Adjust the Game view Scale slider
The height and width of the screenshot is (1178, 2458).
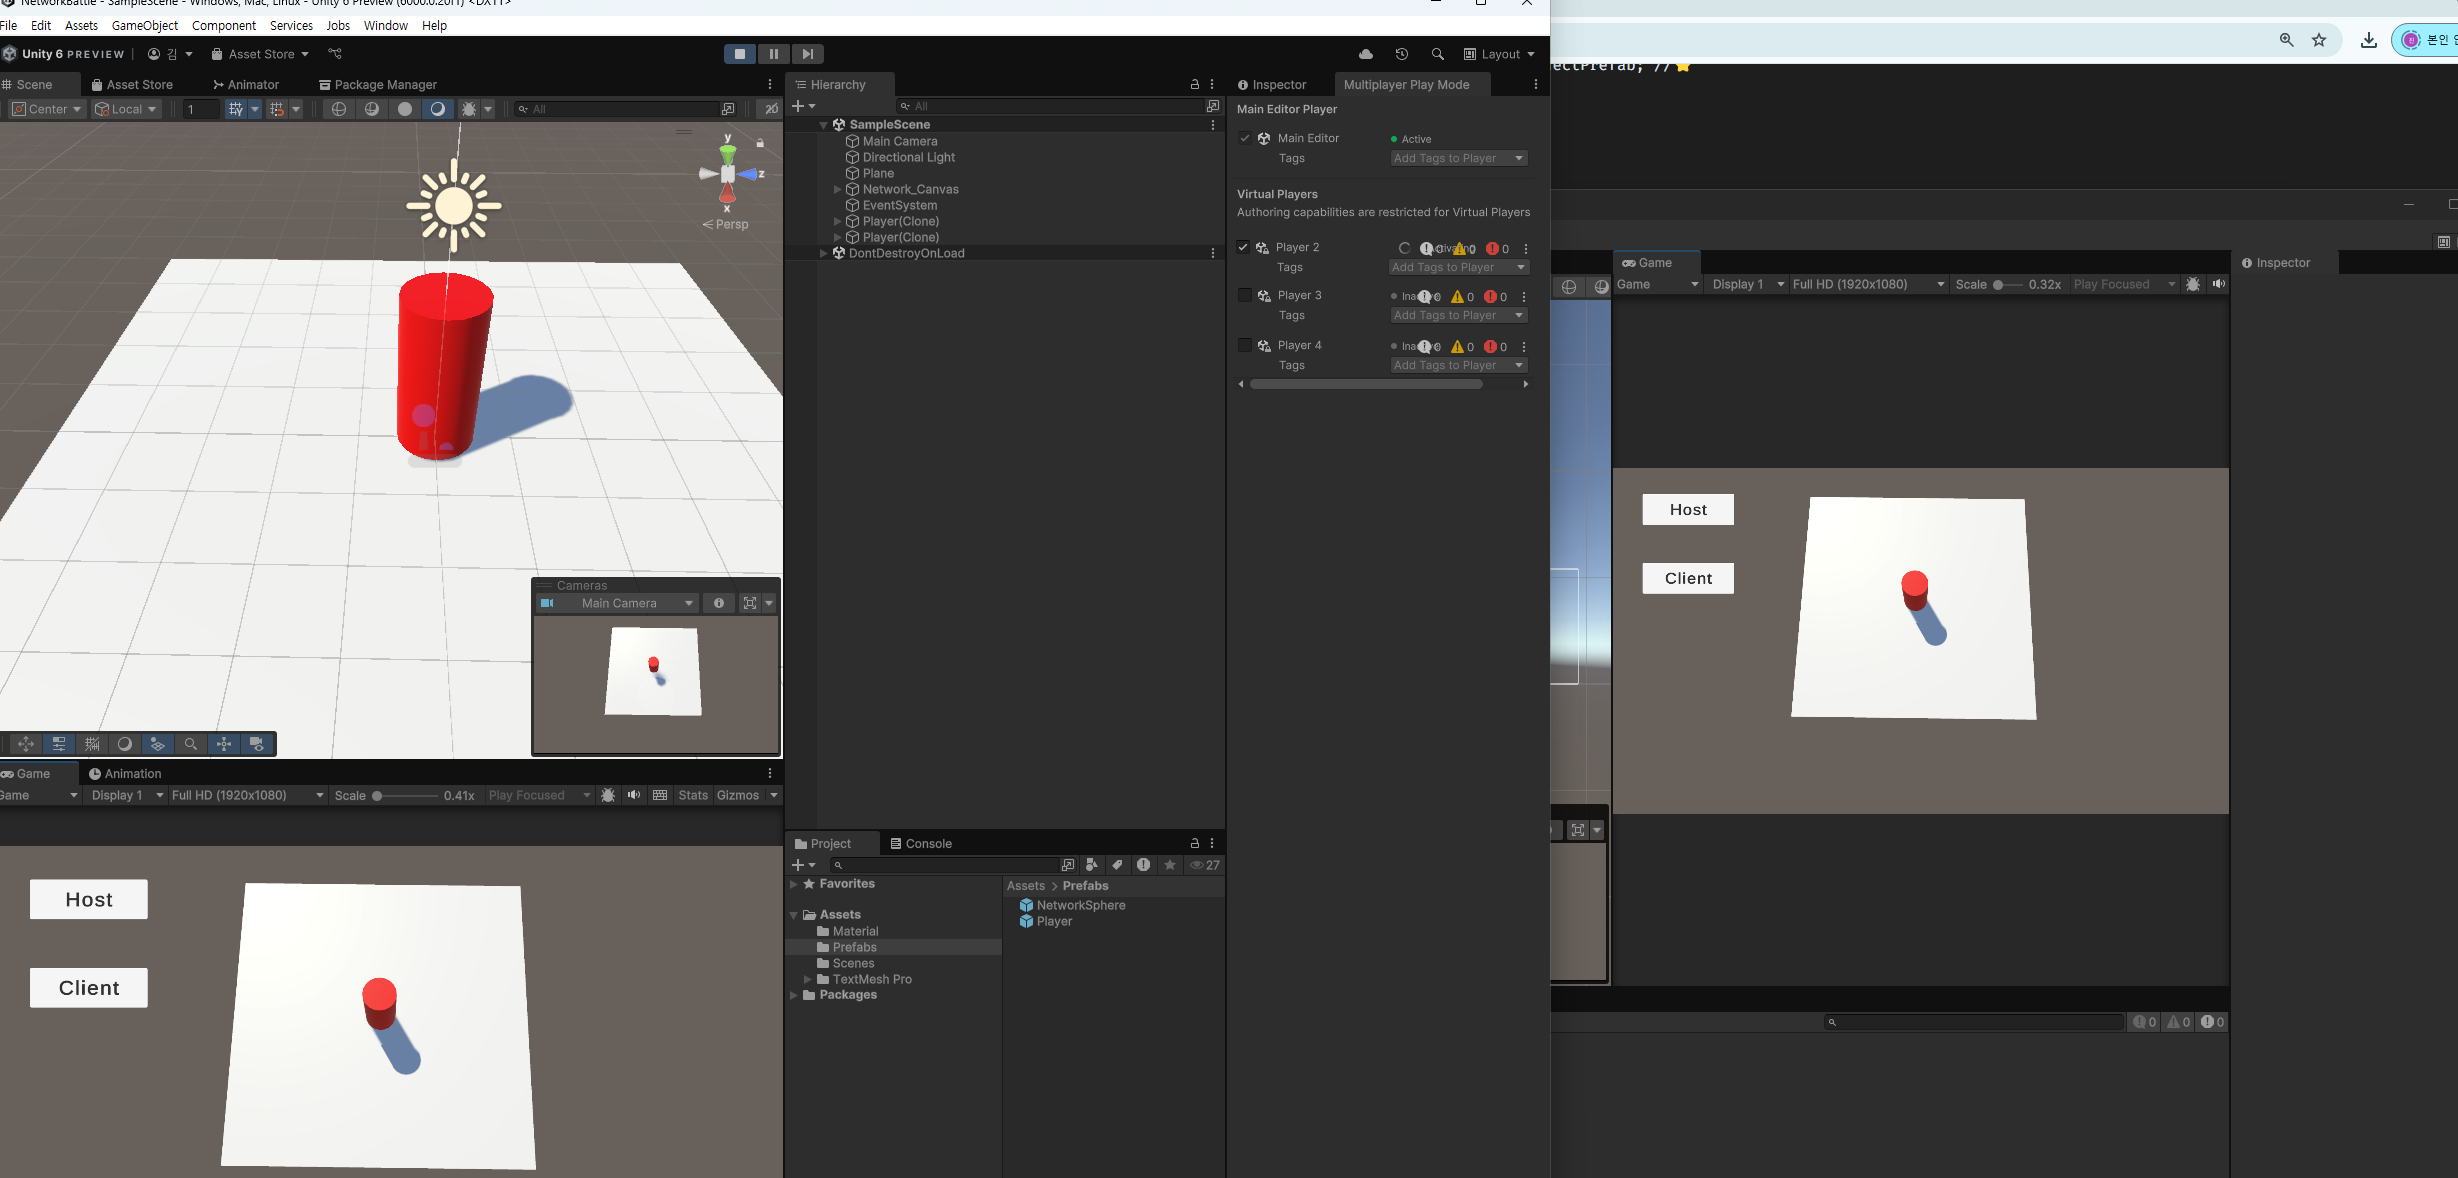[378, 796]
